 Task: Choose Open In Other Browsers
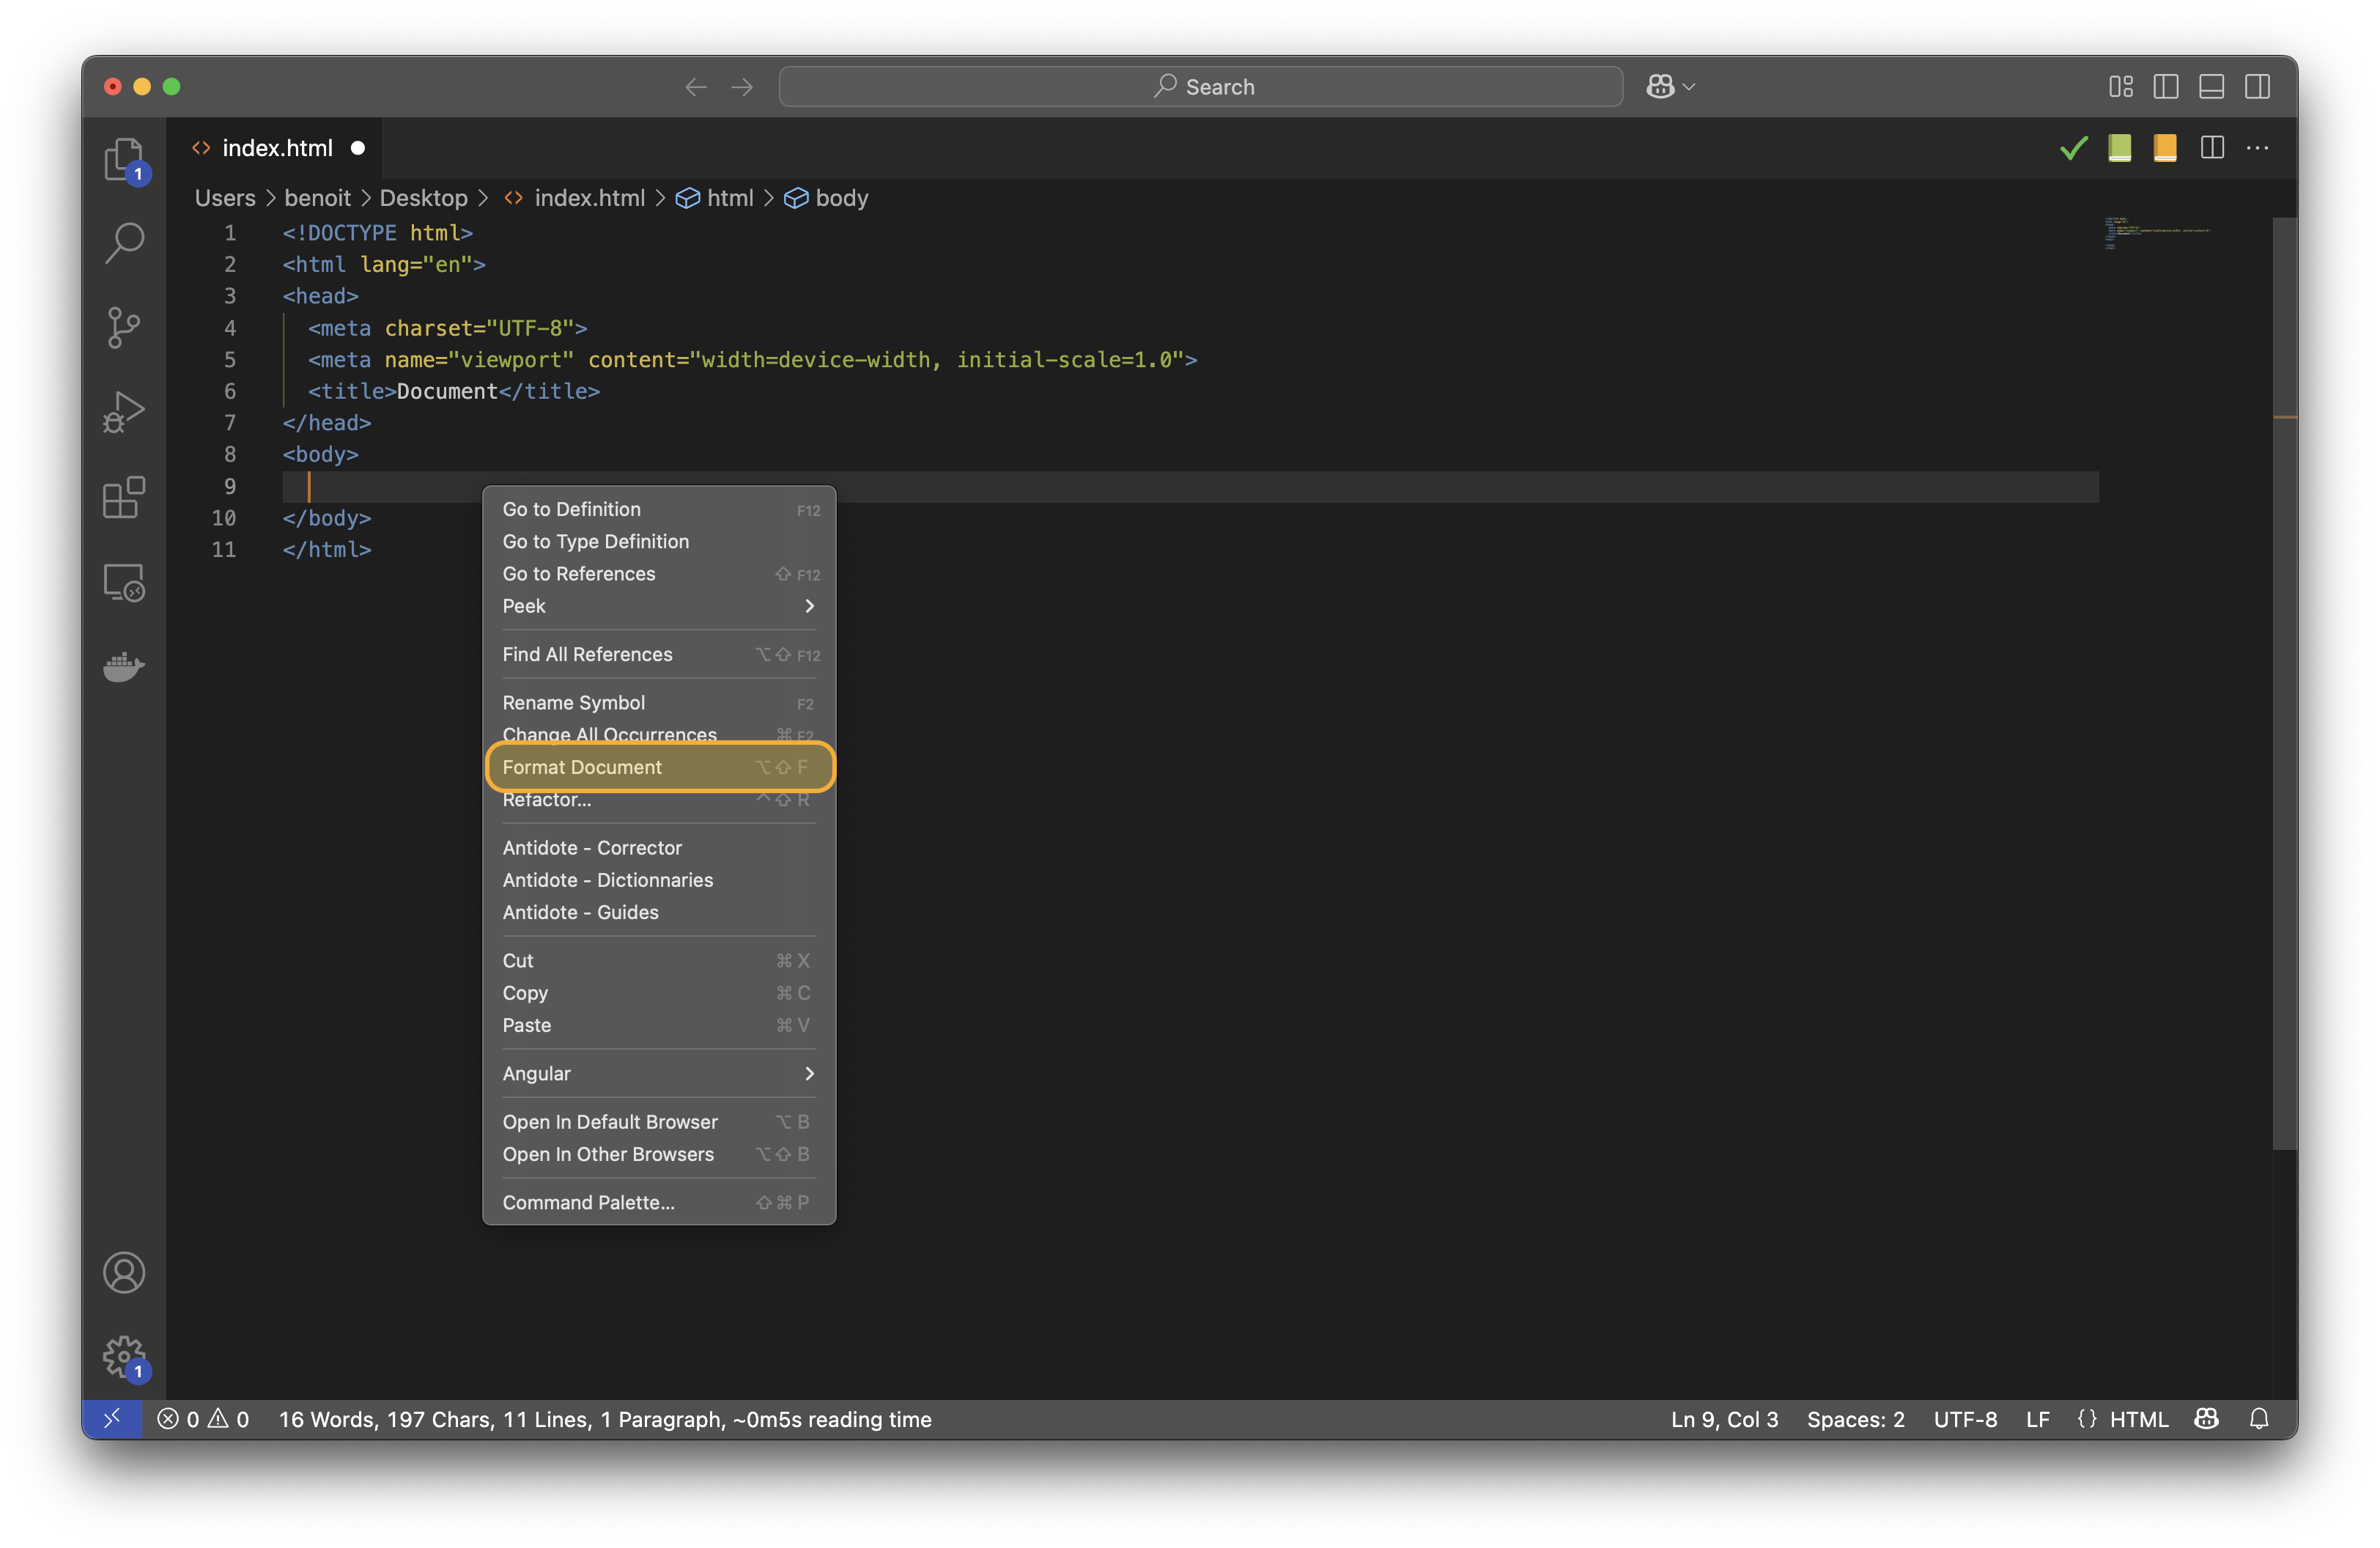(x=659, y=1154)
